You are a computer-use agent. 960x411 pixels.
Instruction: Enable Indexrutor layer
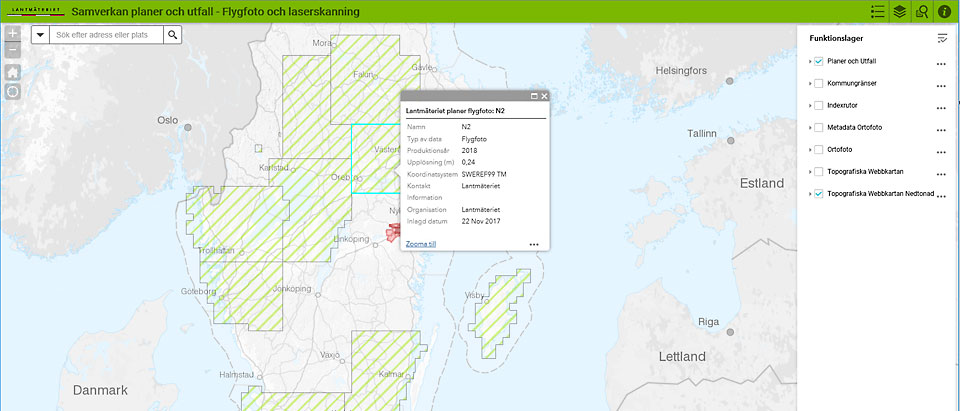tap(818, 105)
